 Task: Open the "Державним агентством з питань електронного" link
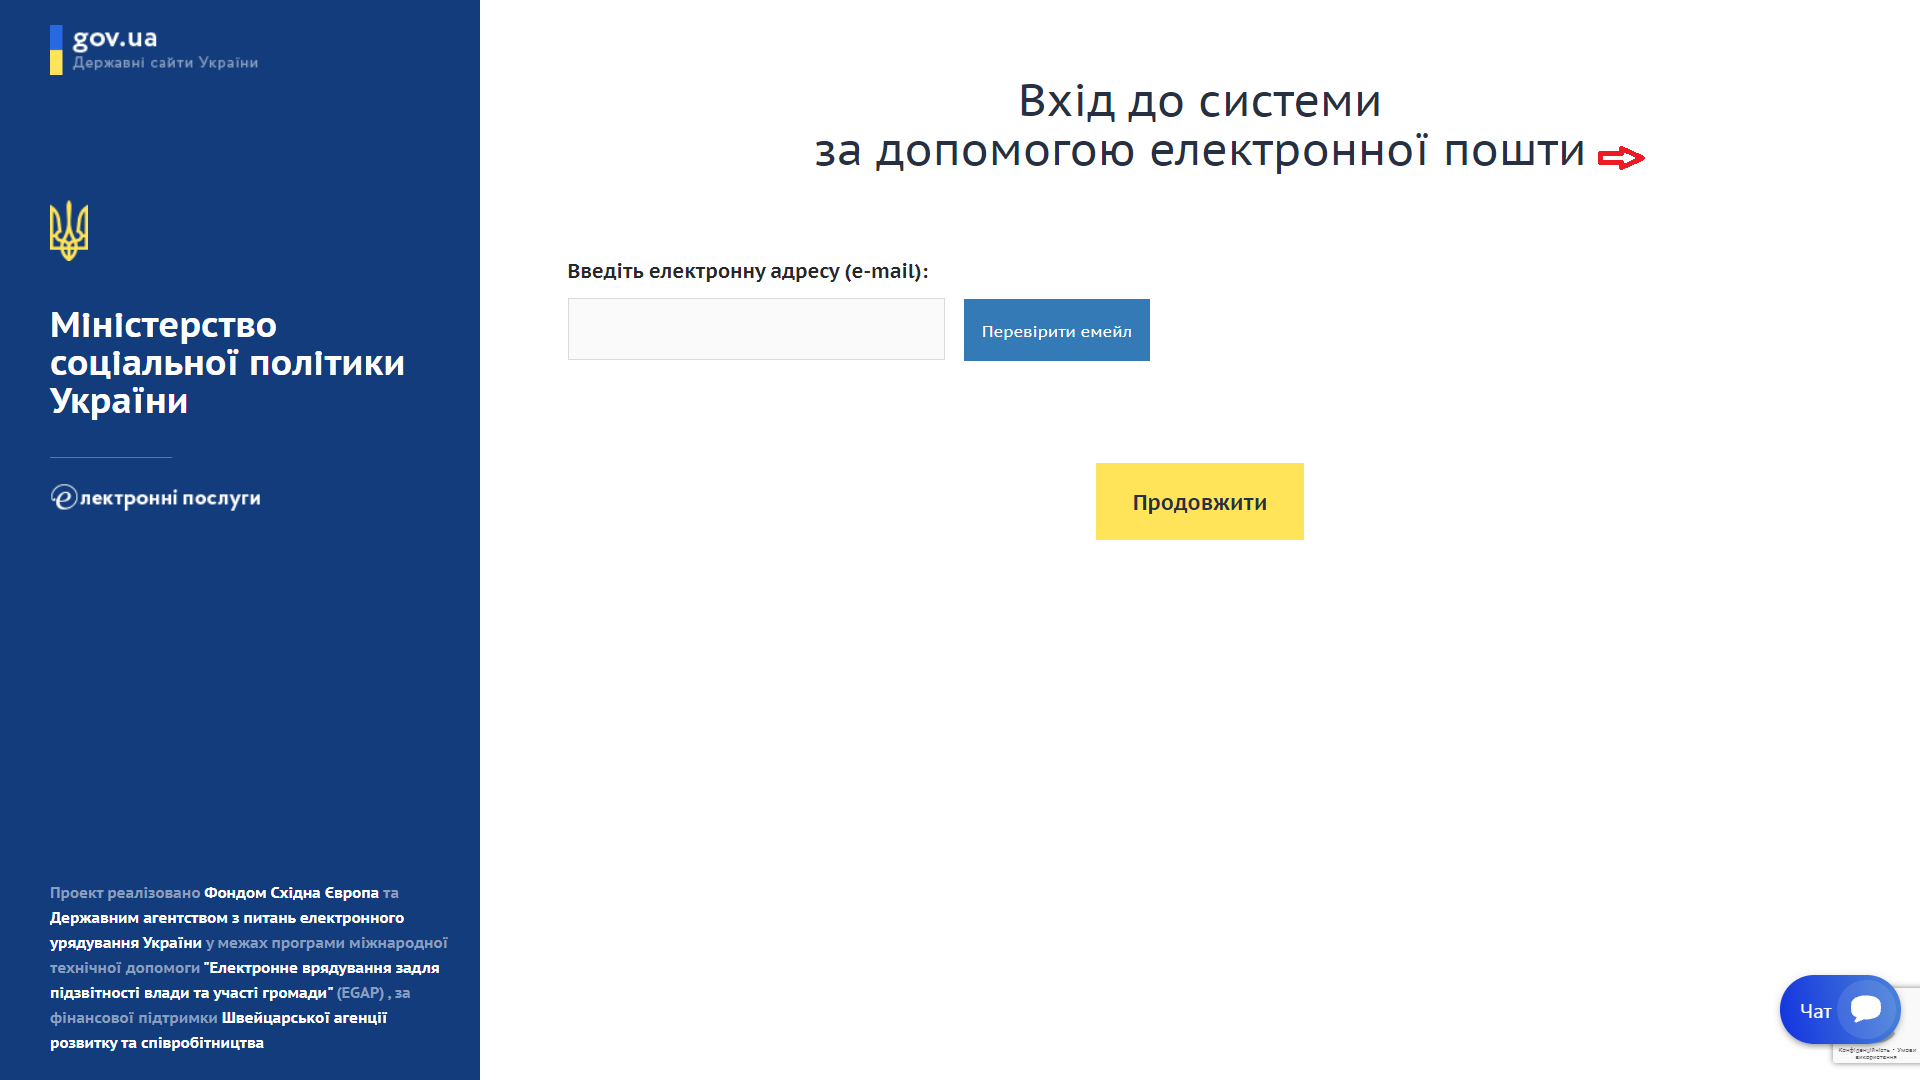pyautogui.click(x=227, y=918)
